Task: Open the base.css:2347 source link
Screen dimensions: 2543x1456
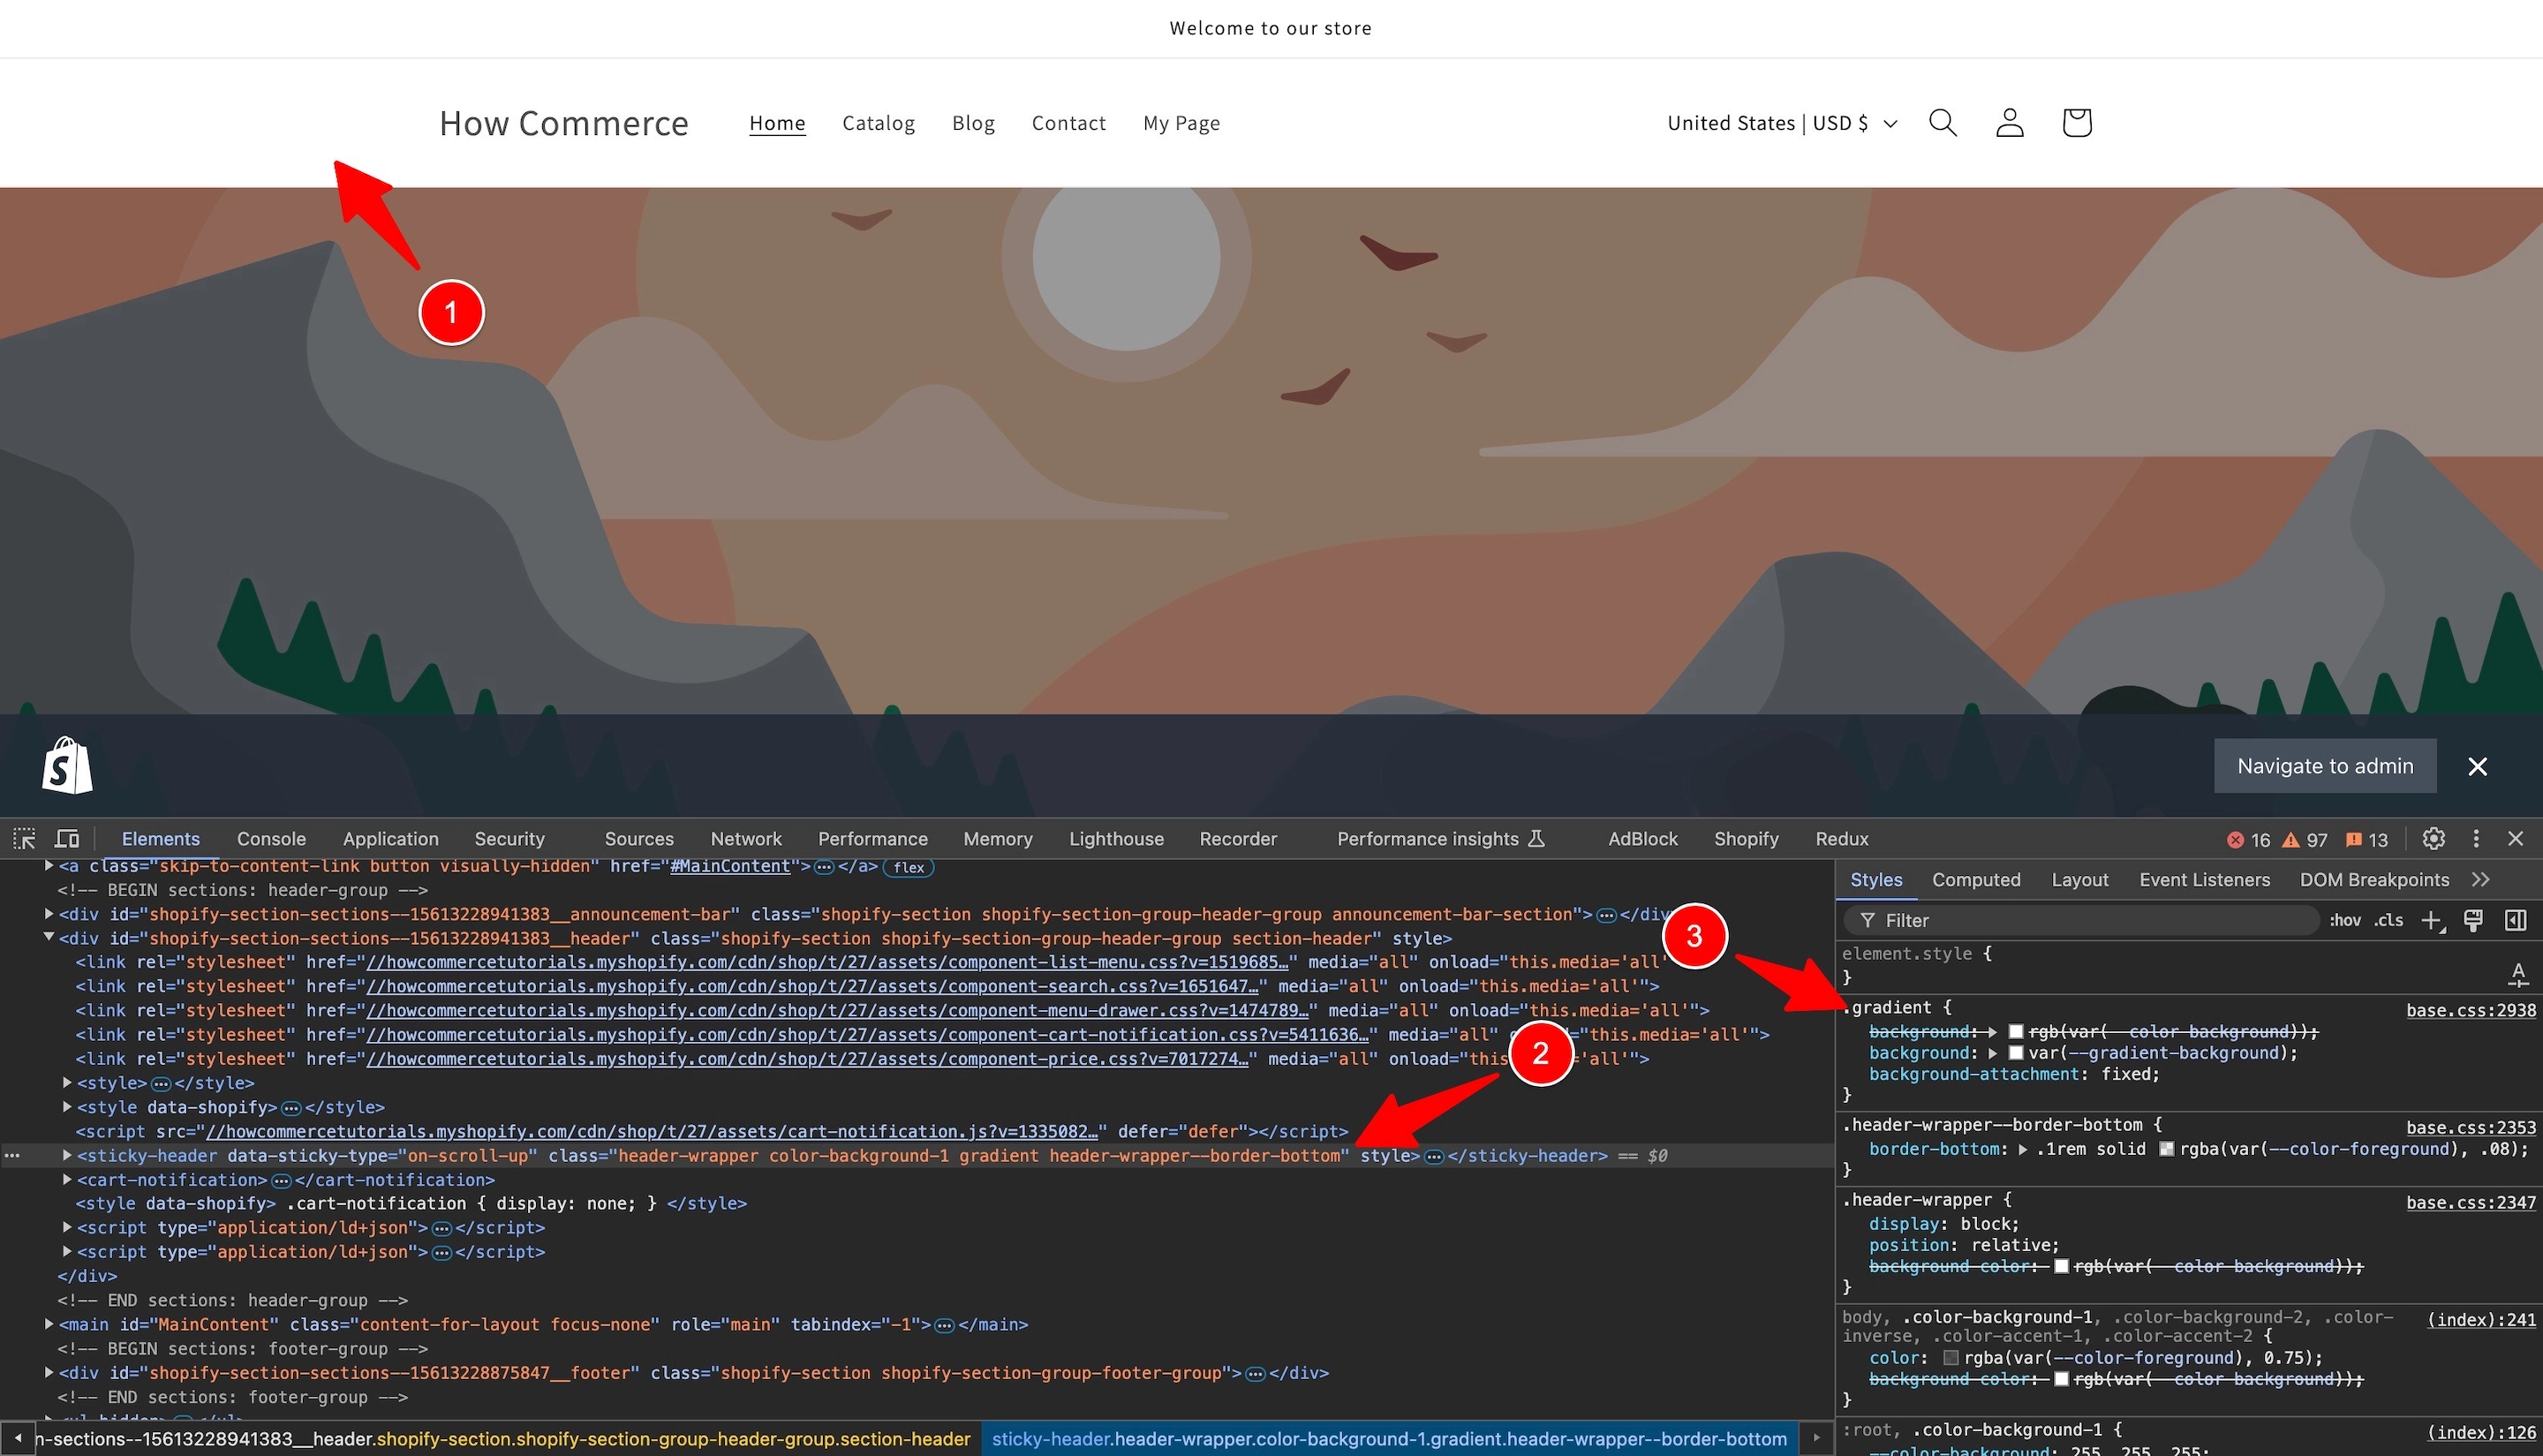Action: click(2470, 1202)
